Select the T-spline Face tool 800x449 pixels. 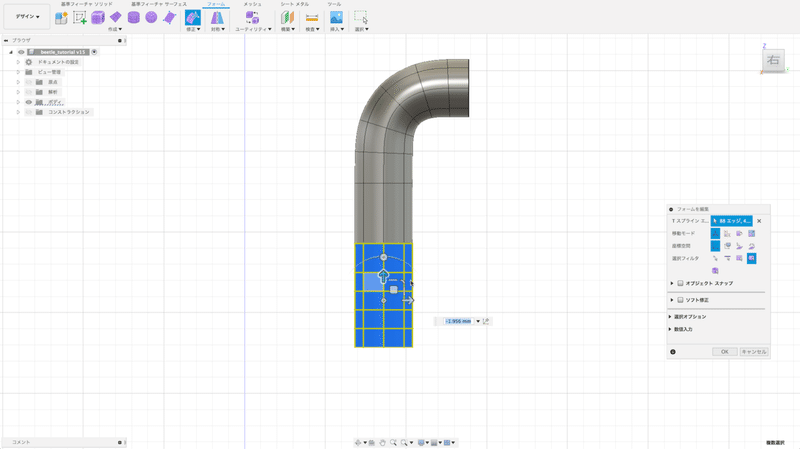click(x=169, y=18)
